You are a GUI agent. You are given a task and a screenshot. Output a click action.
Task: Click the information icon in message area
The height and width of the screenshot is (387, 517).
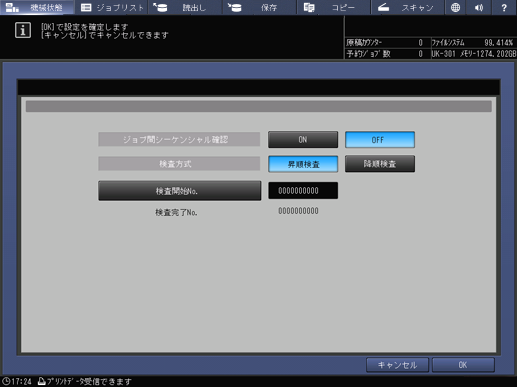coord(23,30)
